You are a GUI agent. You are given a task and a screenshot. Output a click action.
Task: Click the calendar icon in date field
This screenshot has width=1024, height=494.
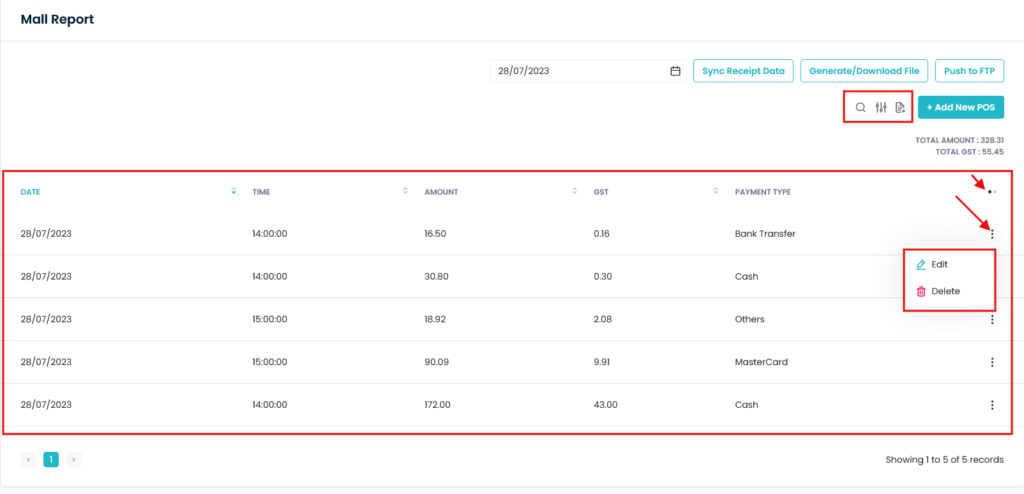click(x=675, y=71)
